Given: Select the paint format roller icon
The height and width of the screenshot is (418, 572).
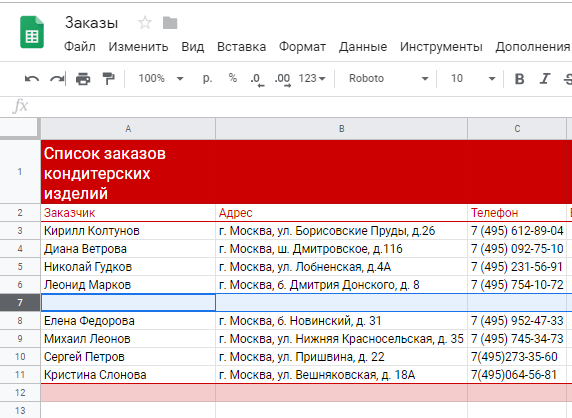Looking at the screenshot, I should coord(108,79).
